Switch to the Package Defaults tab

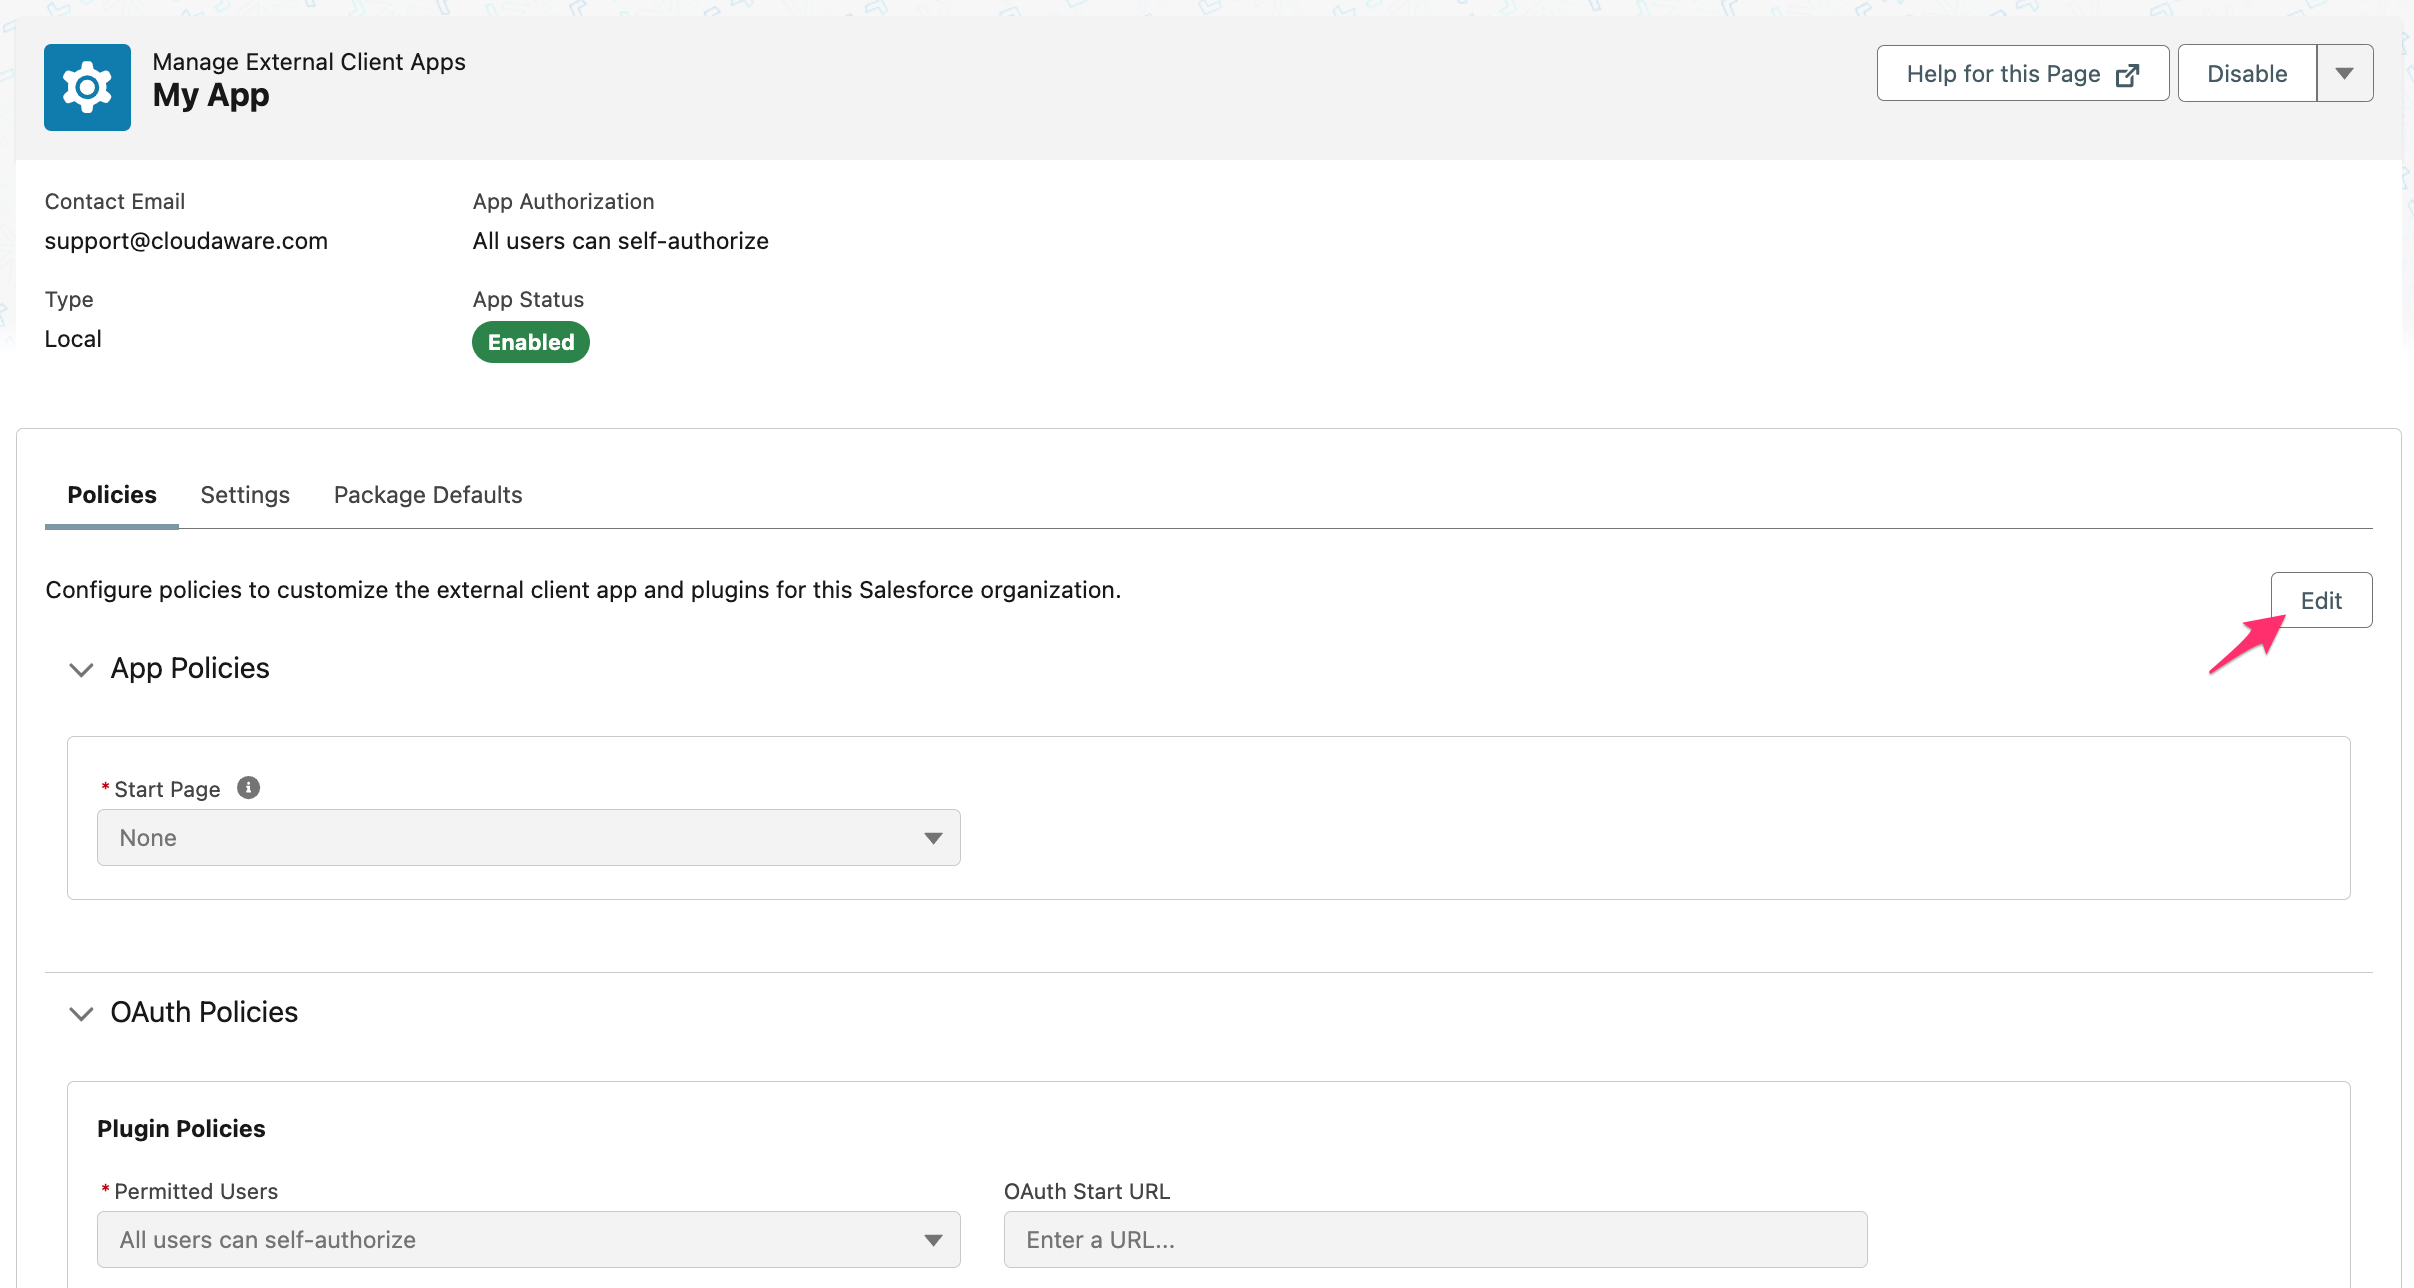[428, 494]
